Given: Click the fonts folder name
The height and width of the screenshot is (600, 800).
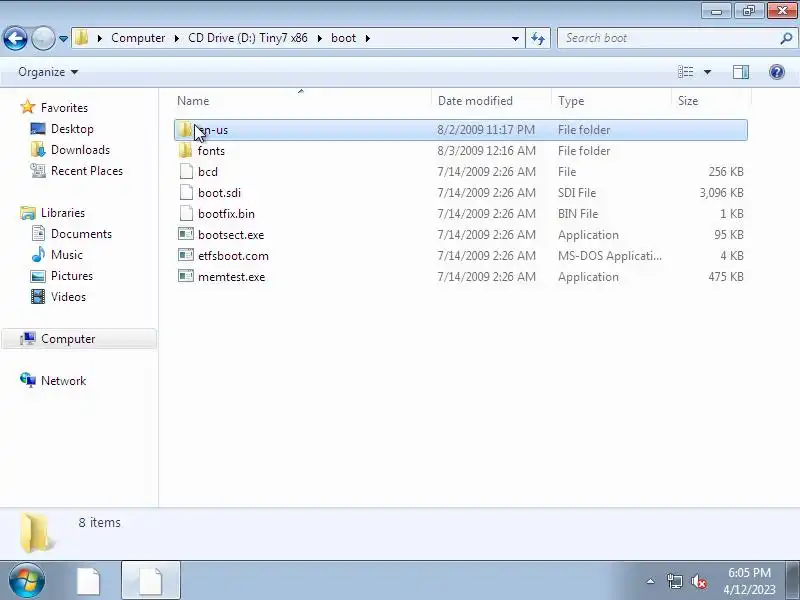Looking at the screenshot, I should tap(211, 151).
